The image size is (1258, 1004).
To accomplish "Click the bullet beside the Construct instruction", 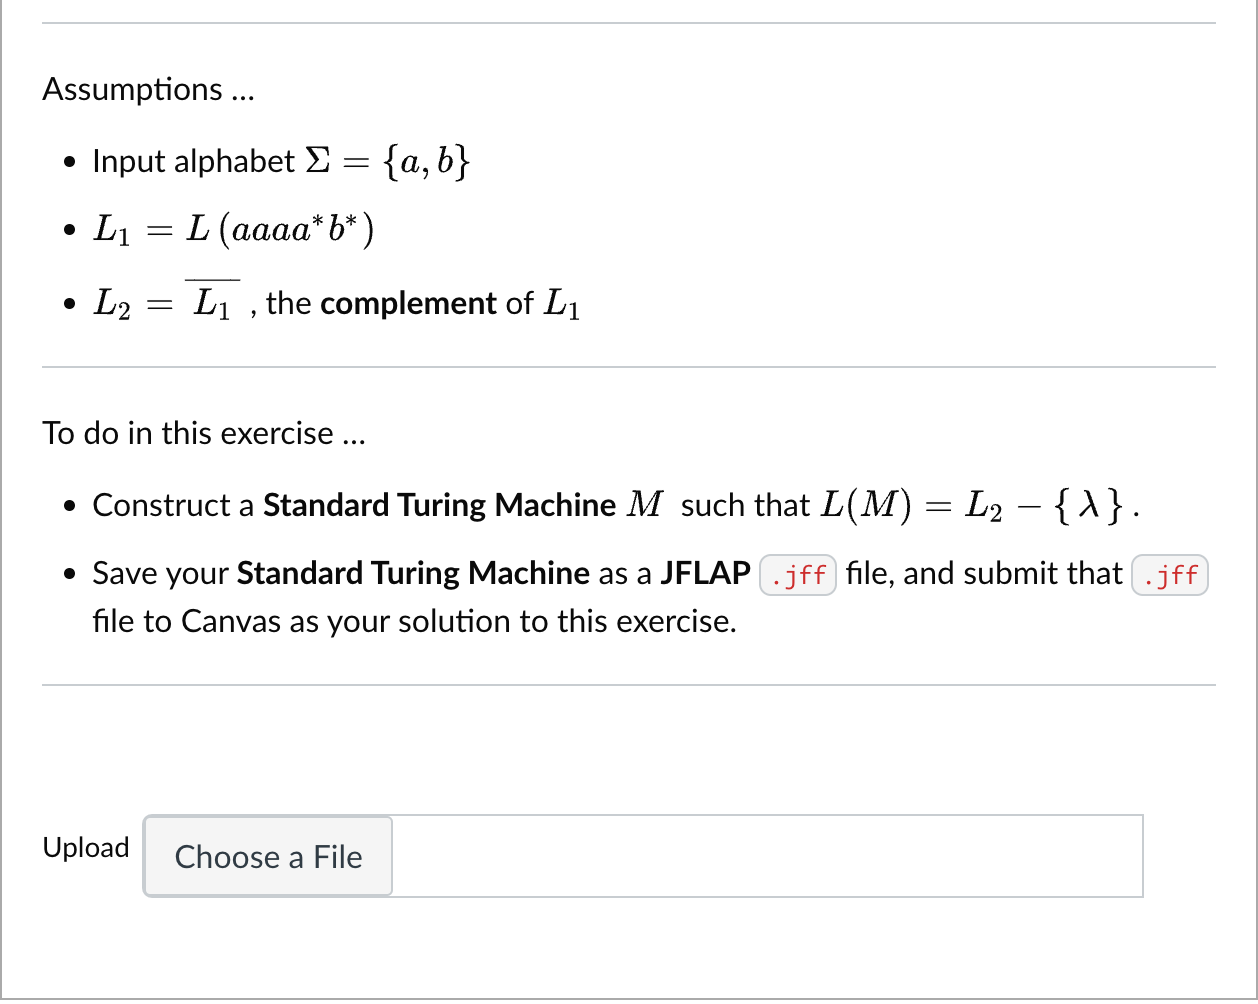I will click(68, 507).
